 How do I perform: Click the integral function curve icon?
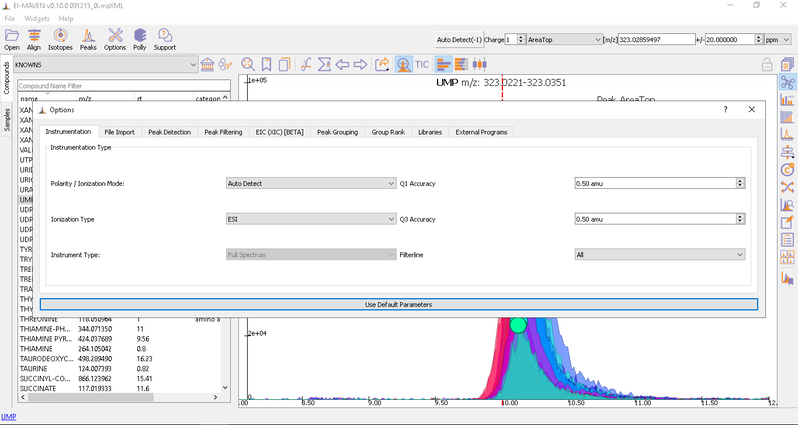[x=306, y=65]
